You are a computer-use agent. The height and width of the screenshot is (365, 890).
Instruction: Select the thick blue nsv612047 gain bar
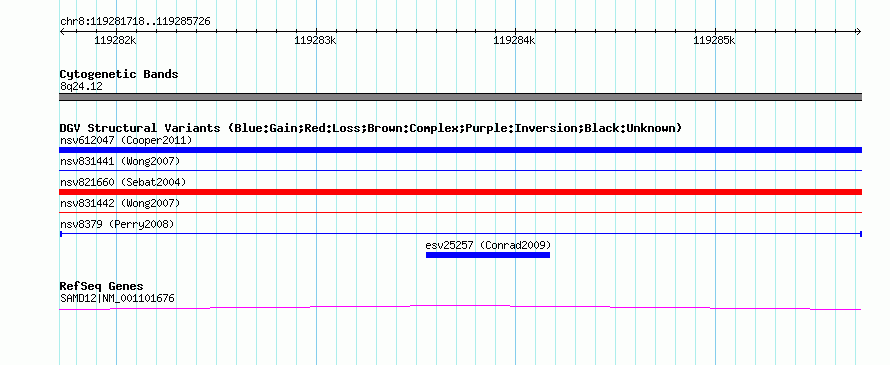pyautogui.click(x=460, y=150)
